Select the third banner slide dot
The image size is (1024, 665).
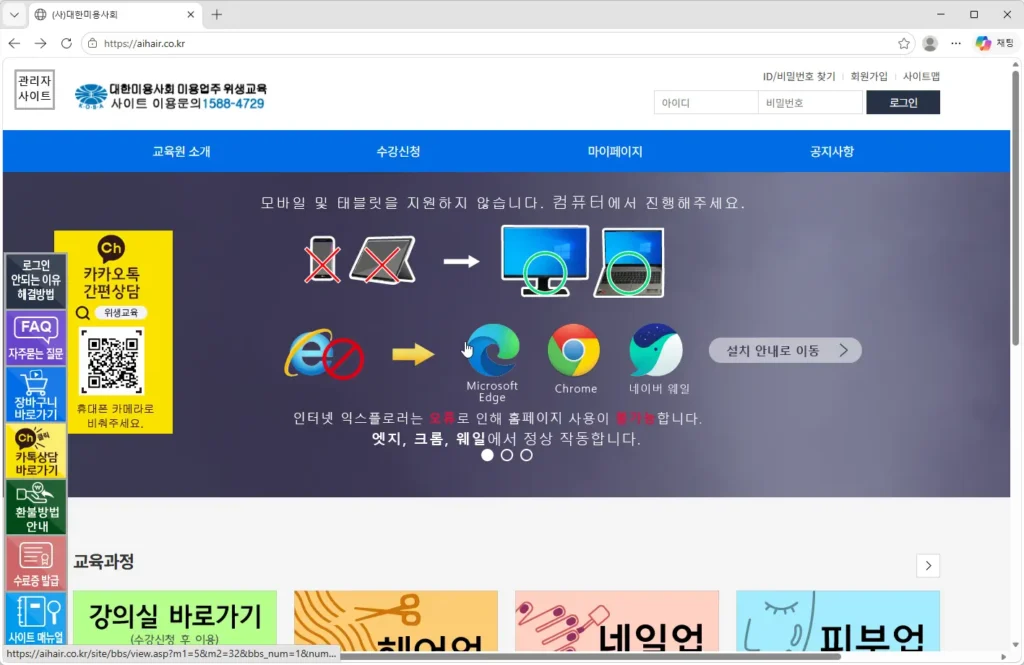tap(526, 455)
